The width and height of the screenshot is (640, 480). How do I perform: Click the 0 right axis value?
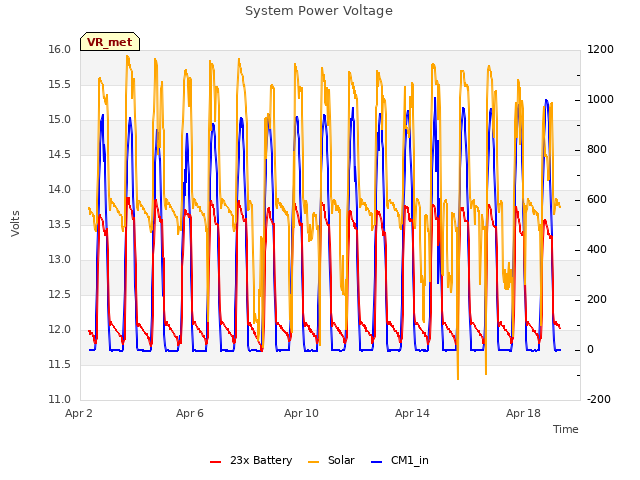(x=590, y=350)
